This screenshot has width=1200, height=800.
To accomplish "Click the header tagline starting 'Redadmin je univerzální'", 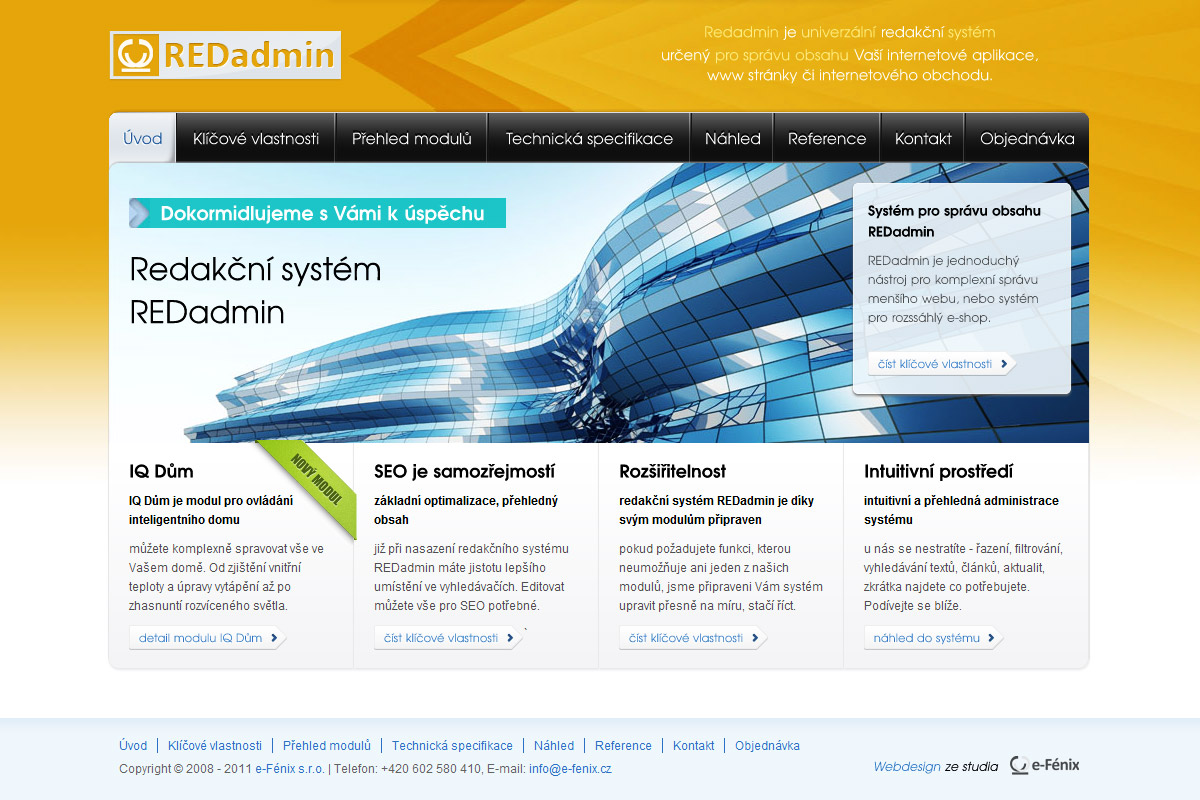I will 850,53.
